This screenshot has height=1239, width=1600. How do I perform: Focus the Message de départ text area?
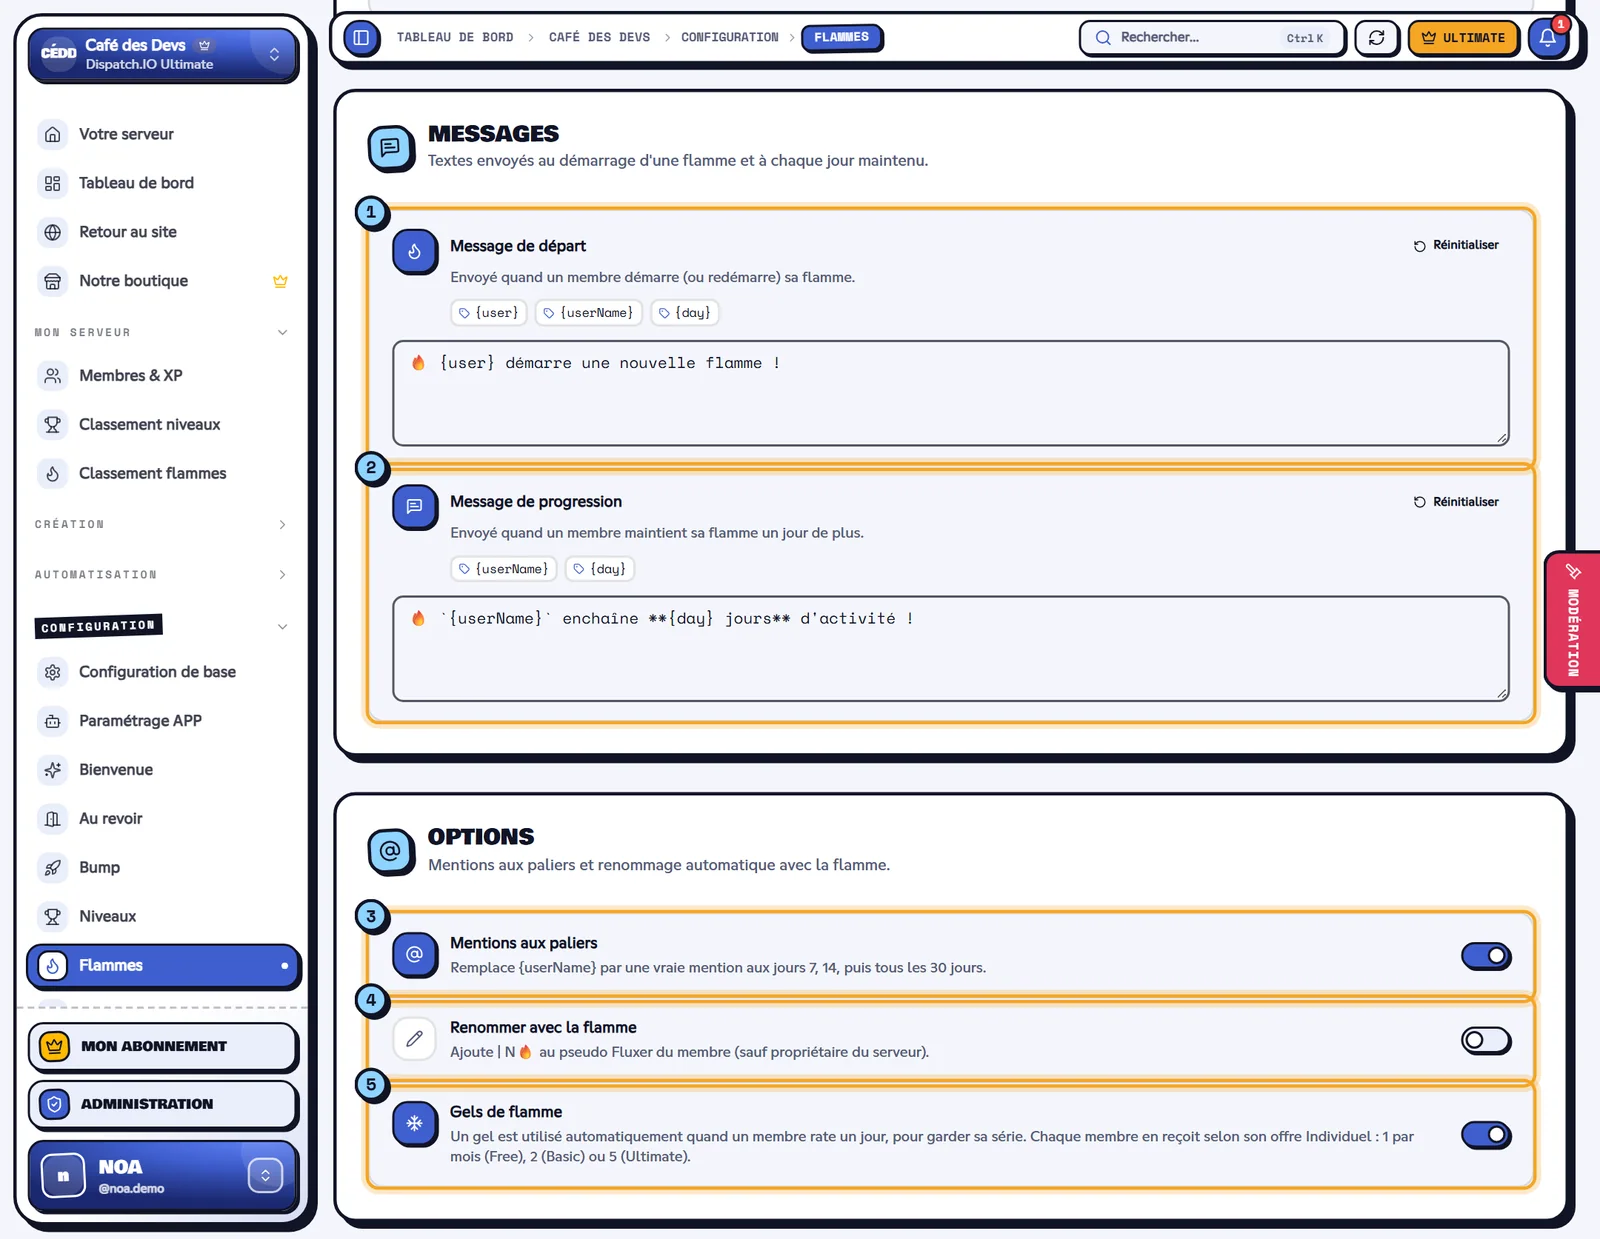tap(950, 393)
